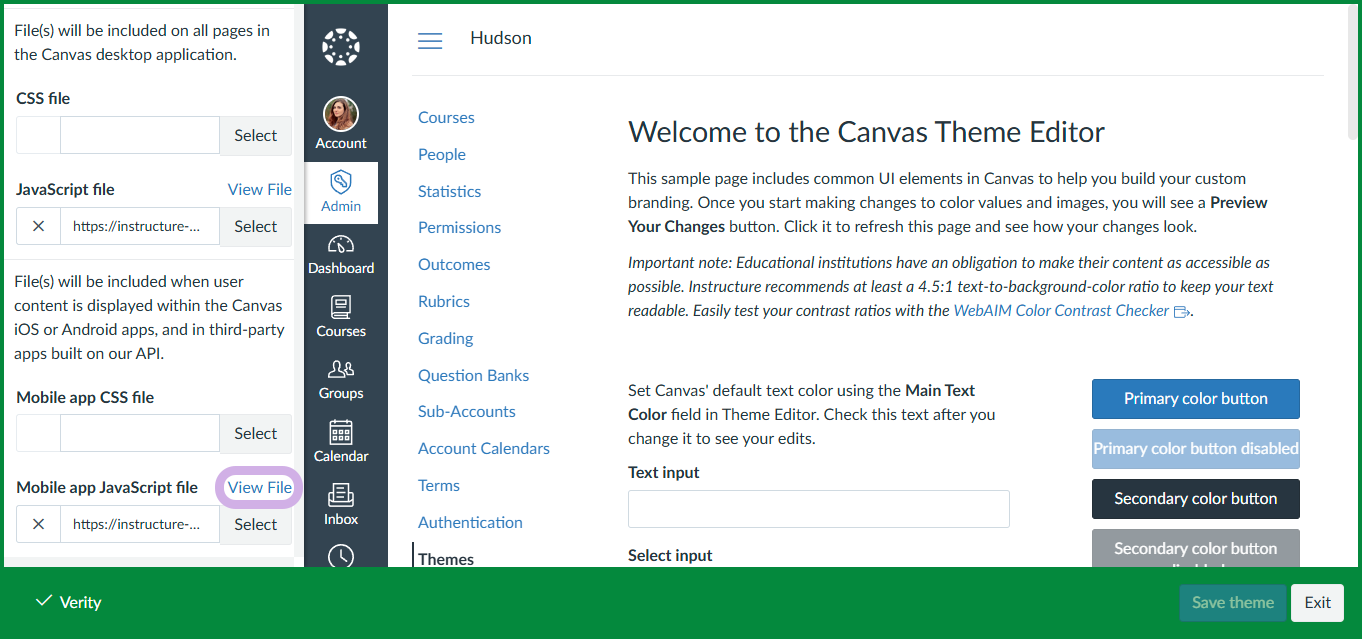Viewport: 1362px width, 639px height.
Task: View the JavaScript file
Action: [260, 189]
